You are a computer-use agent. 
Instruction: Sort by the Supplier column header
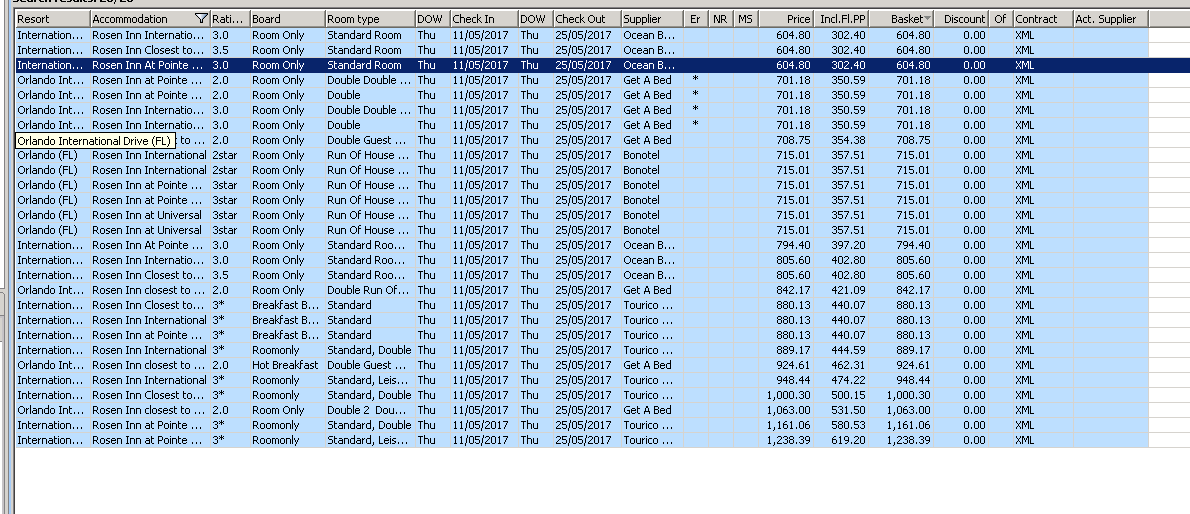point(652,19)
